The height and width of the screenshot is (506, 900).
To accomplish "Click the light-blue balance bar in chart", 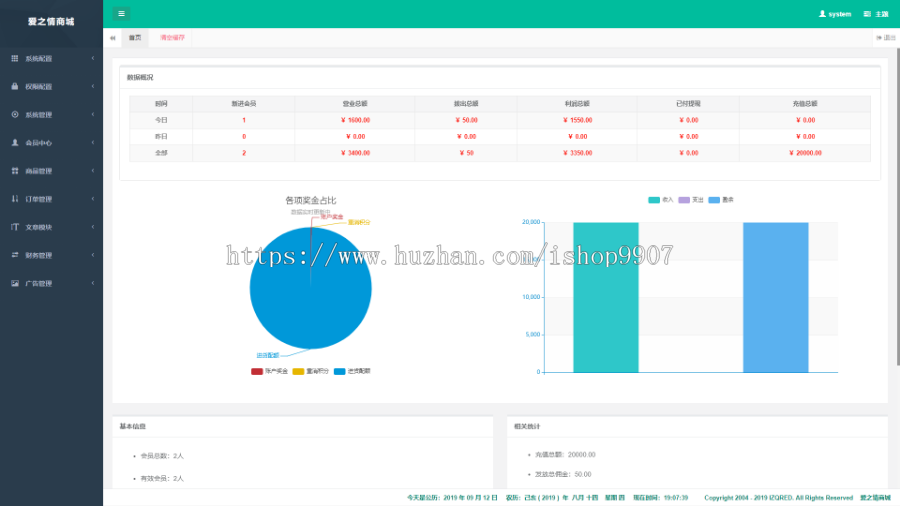I will 775,297.
